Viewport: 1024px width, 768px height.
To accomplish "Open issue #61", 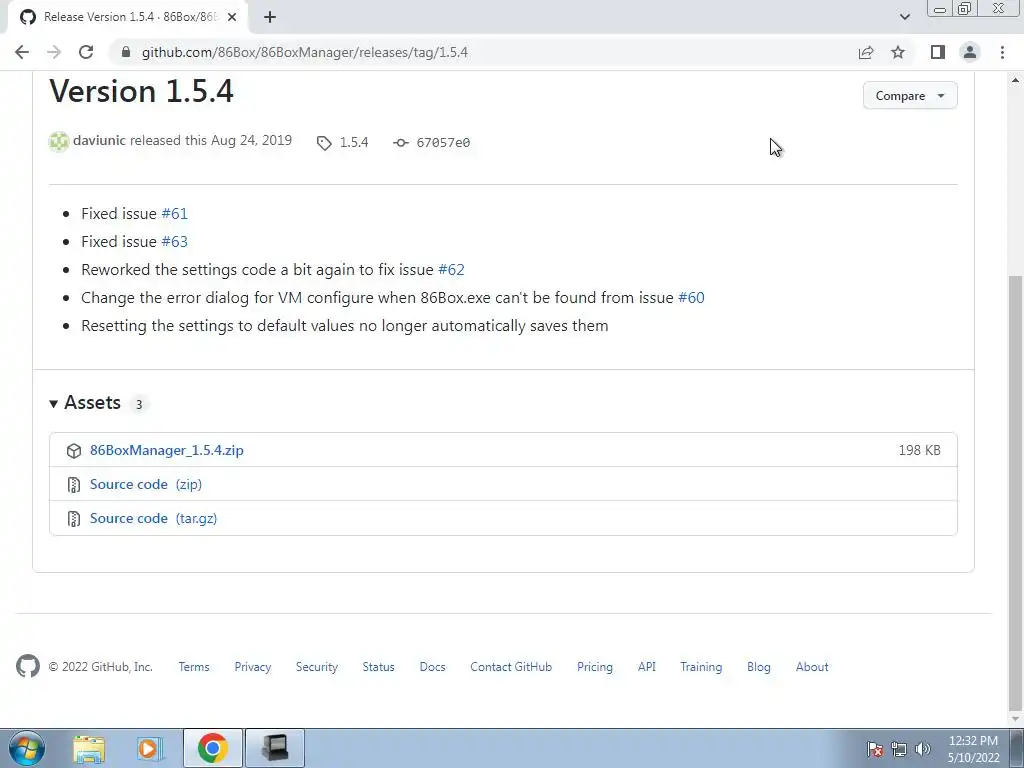I will (174, 214).
